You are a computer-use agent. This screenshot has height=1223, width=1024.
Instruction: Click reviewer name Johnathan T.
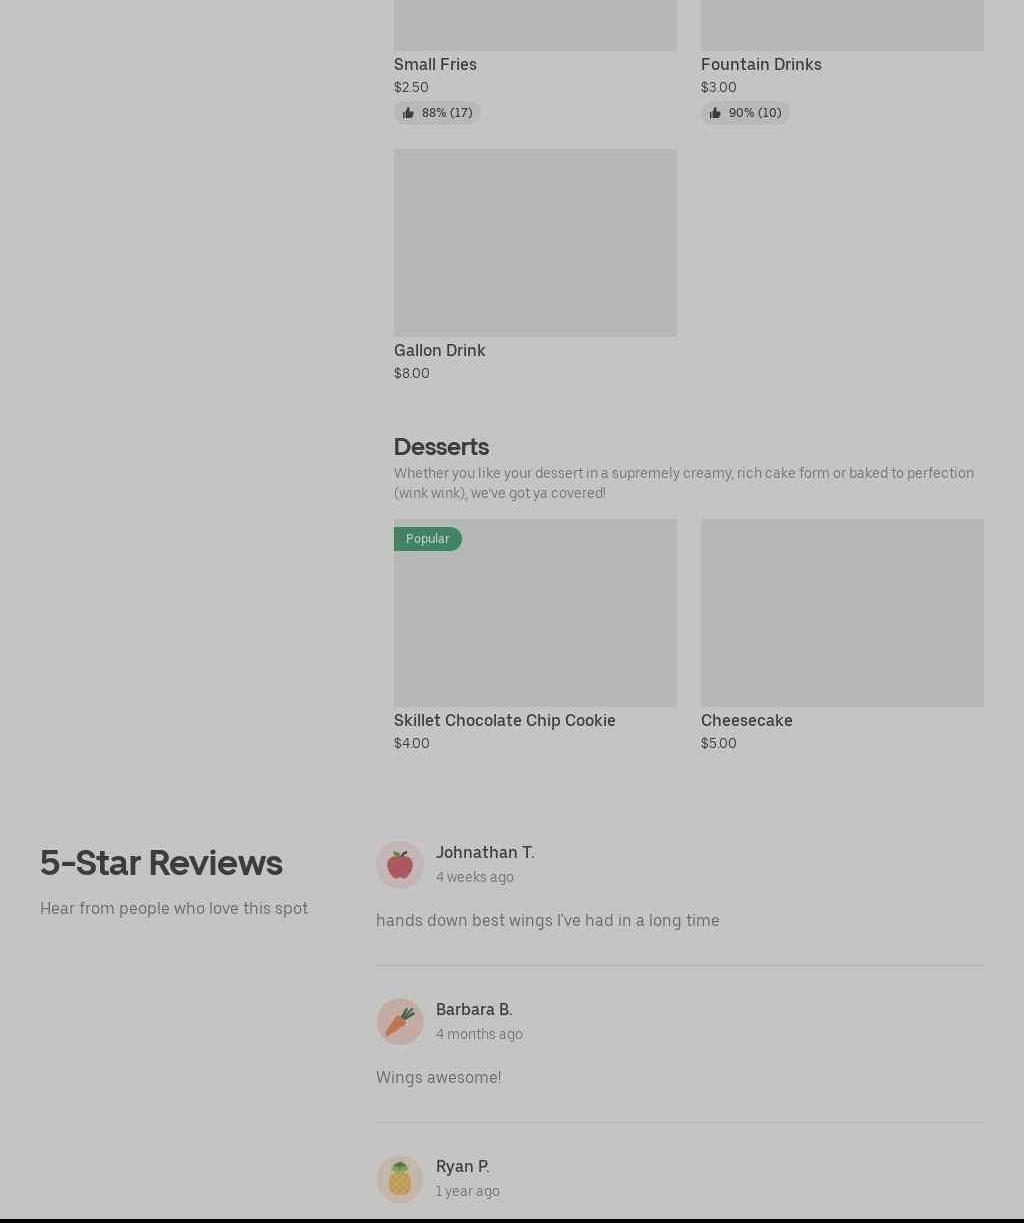click(x=485, y=852)
